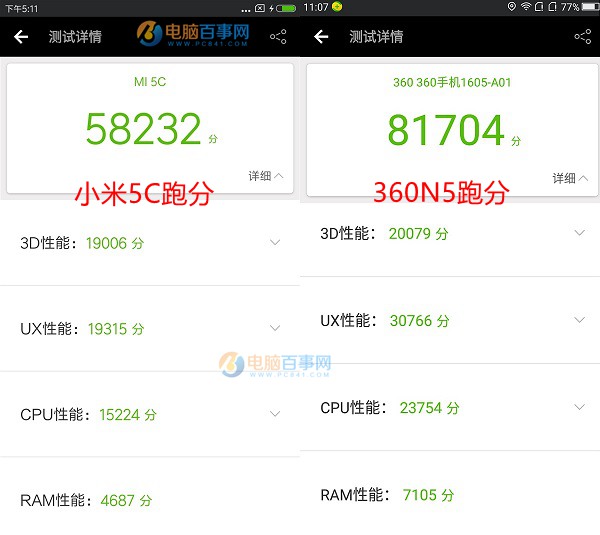The height and width of the screenshot is (535, 600).
Task: Tap the 360 phone total score 81704
Action: tap(446, 131)
